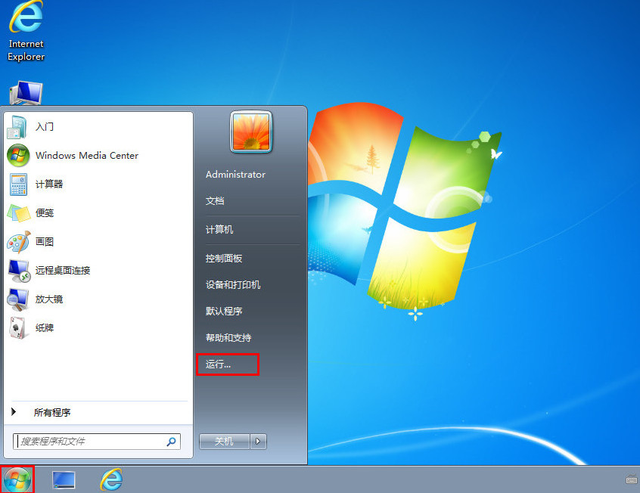
Task: Open 便笺 sticky notes
Action: coord(44,213)
